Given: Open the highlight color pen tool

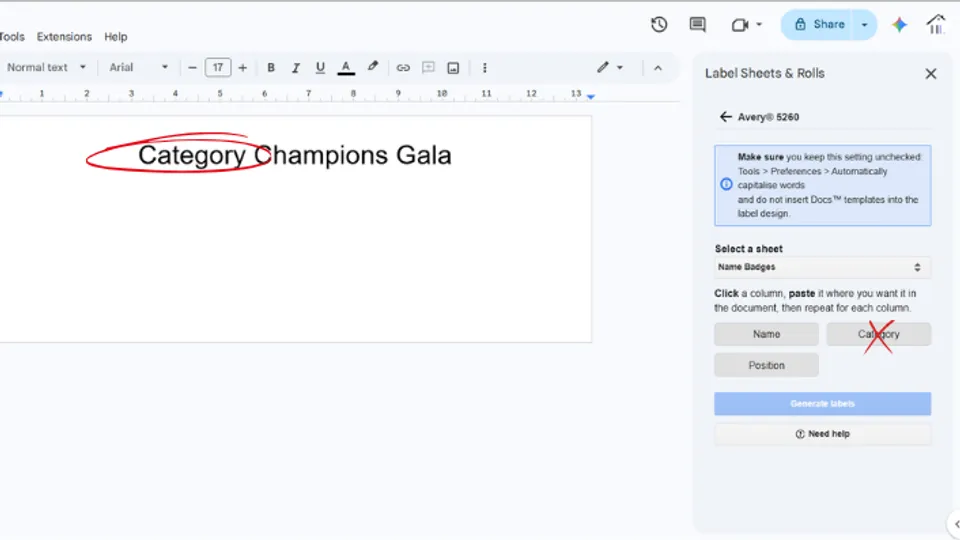Looking at the screenshot, I should coord(373,67).
